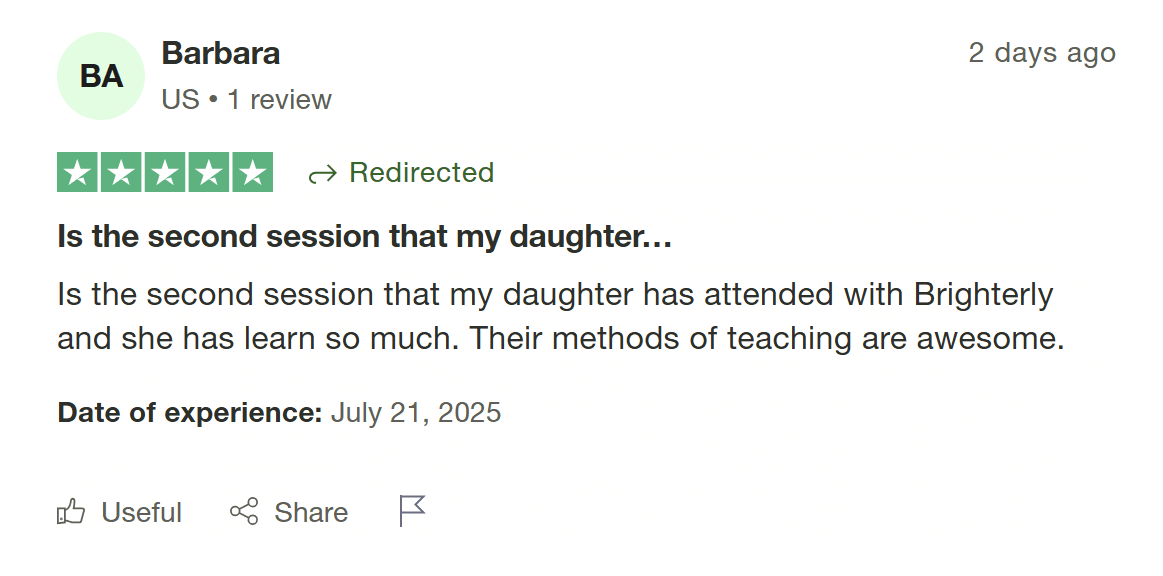The image size is (1163, 576).
Task: Click the 2 days ago timestamp
Action: click(x=1042, y=53)
